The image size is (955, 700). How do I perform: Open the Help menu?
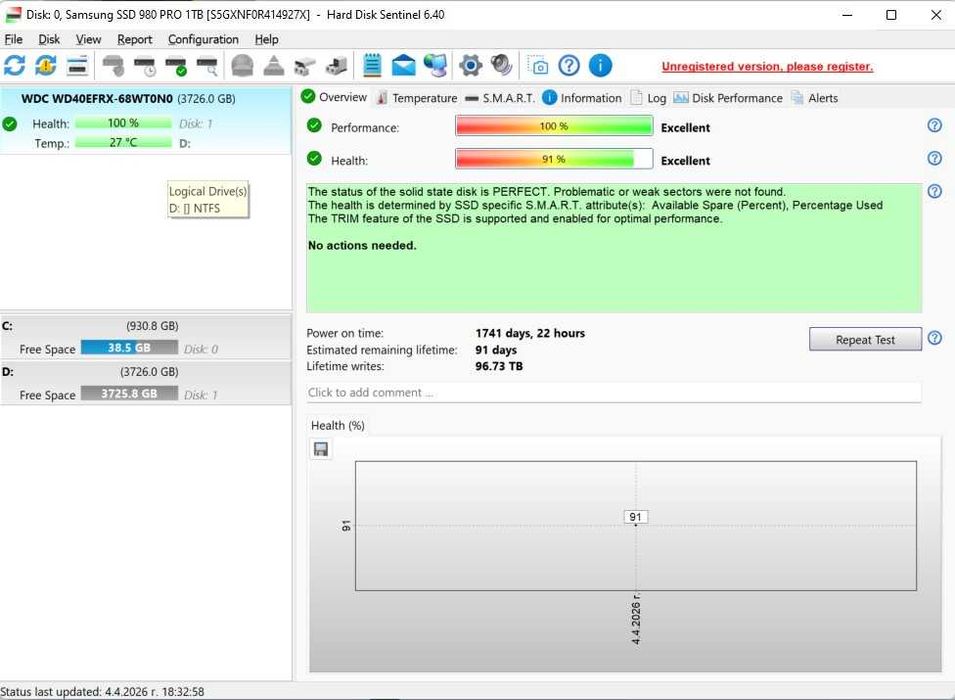tap(266, 39)
